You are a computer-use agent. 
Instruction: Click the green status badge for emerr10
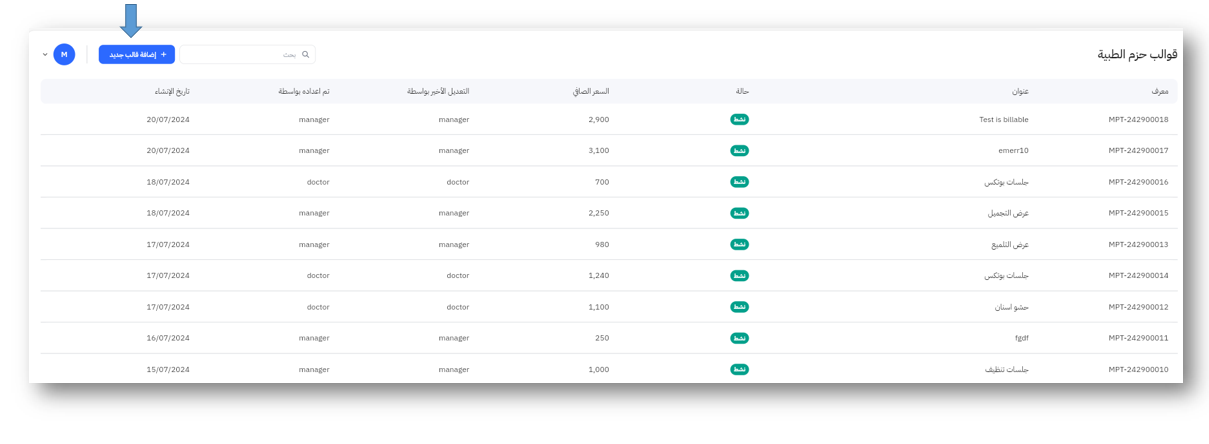click(x=739, y=151)
